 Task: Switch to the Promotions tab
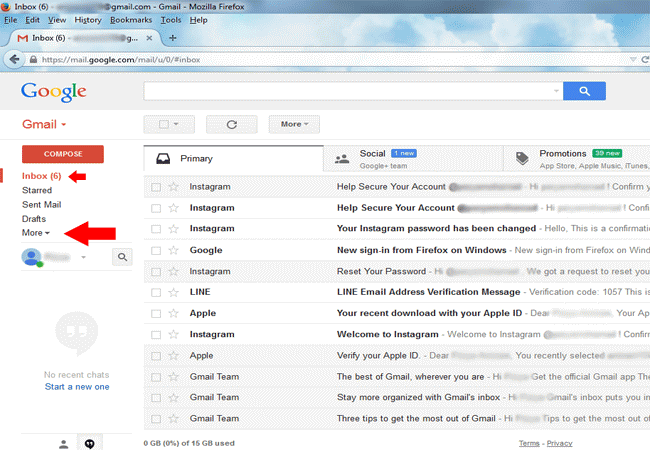pyautogui.click(x=577, y=159)
